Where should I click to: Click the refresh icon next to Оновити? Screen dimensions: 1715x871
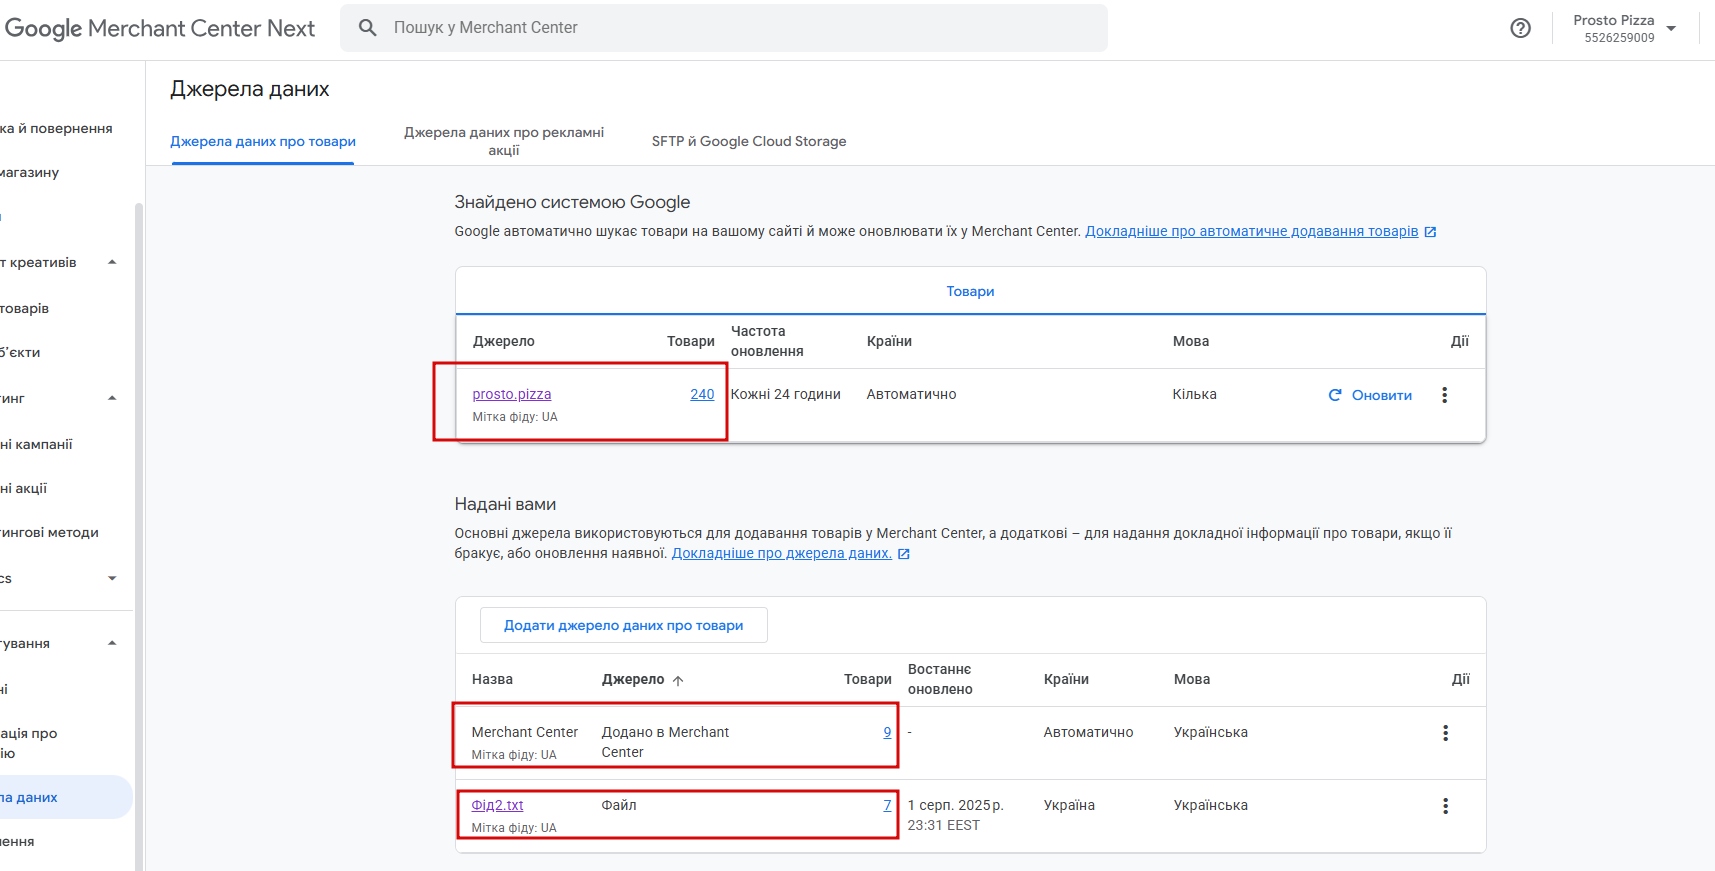coord(1335,395)
